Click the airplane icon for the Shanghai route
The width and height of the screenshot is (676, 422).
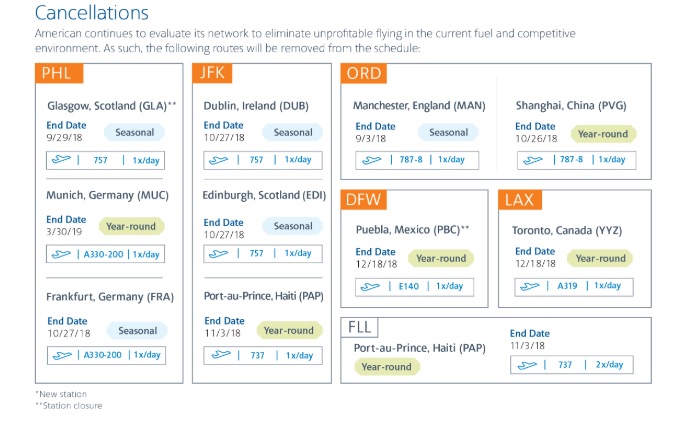click(534, 160)
